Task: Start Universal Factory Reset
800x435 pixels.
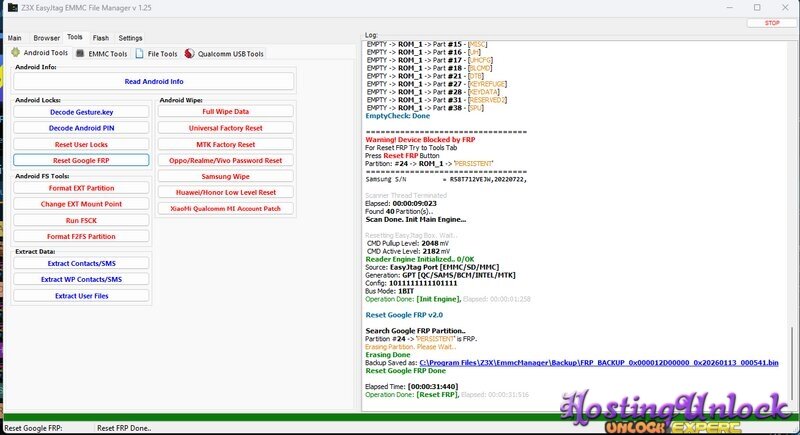Action: point(225,128)
